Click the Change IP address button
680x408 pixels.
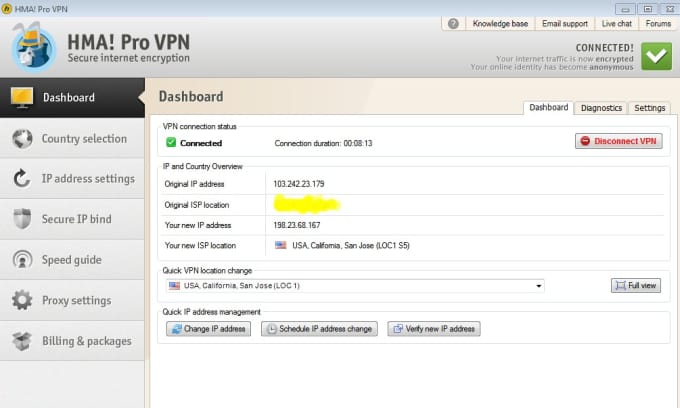[x=208, y=329]
